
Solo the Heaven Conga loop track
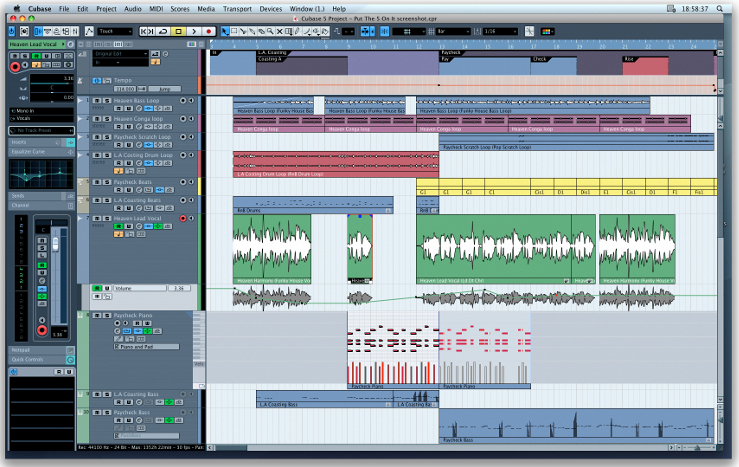click(107, 119)
